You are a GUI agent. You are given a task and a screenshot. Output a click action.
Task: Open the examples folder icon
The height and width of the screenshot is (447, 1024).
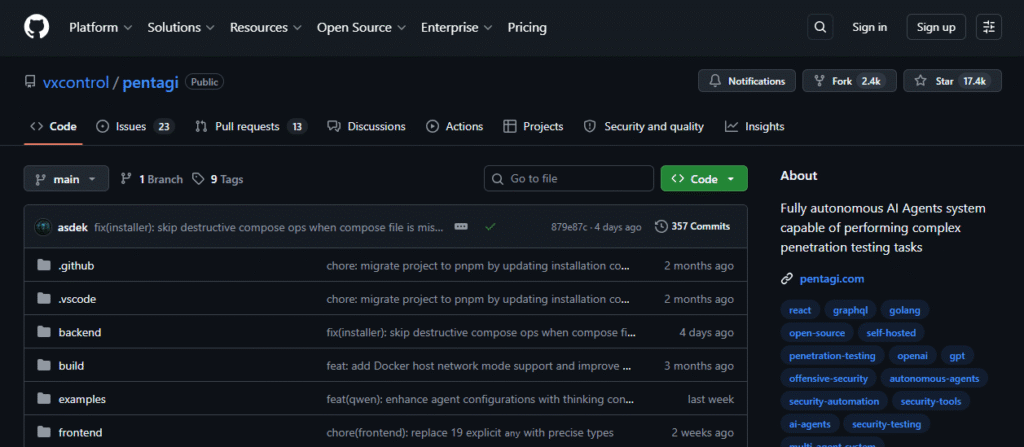coord(44,399)
